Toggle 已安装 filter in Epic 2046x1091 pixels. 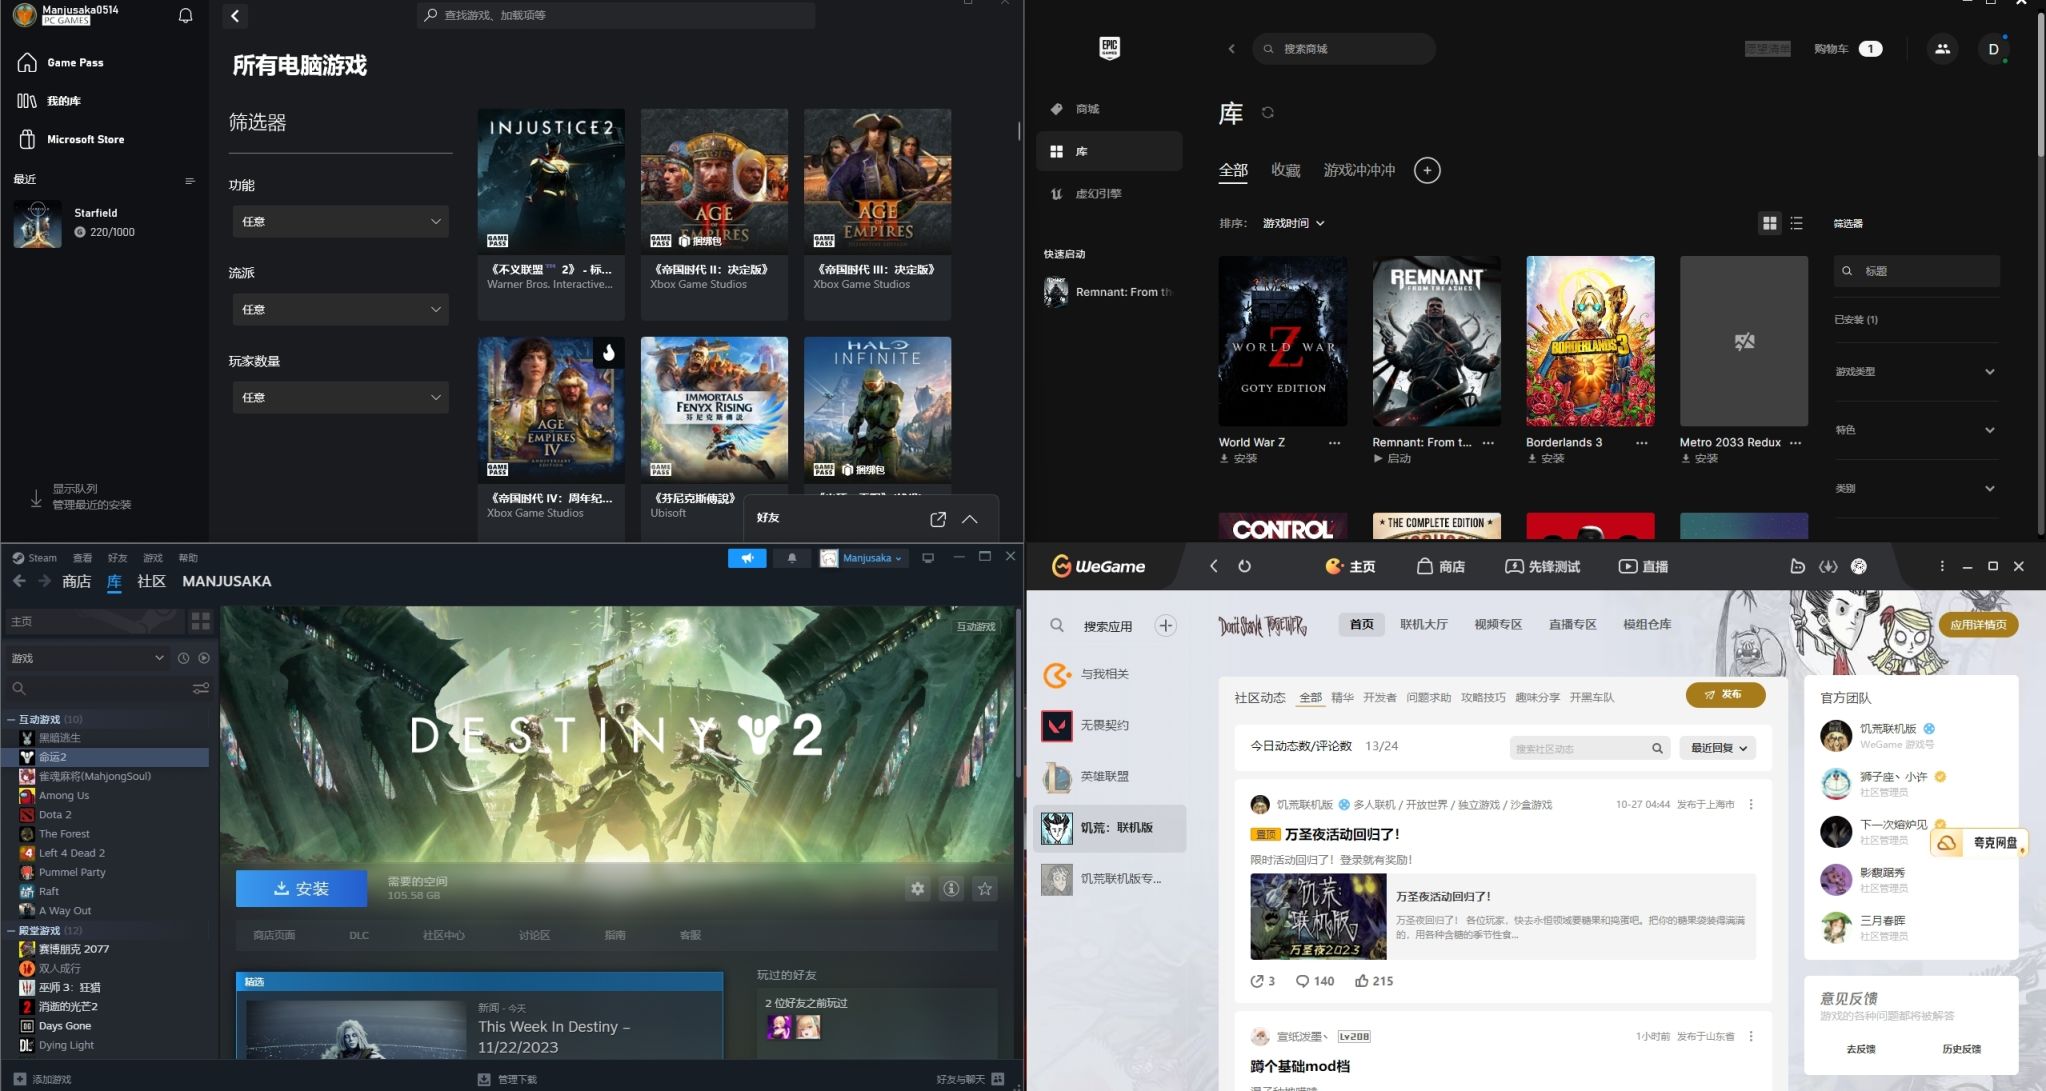click(1856, 320)
